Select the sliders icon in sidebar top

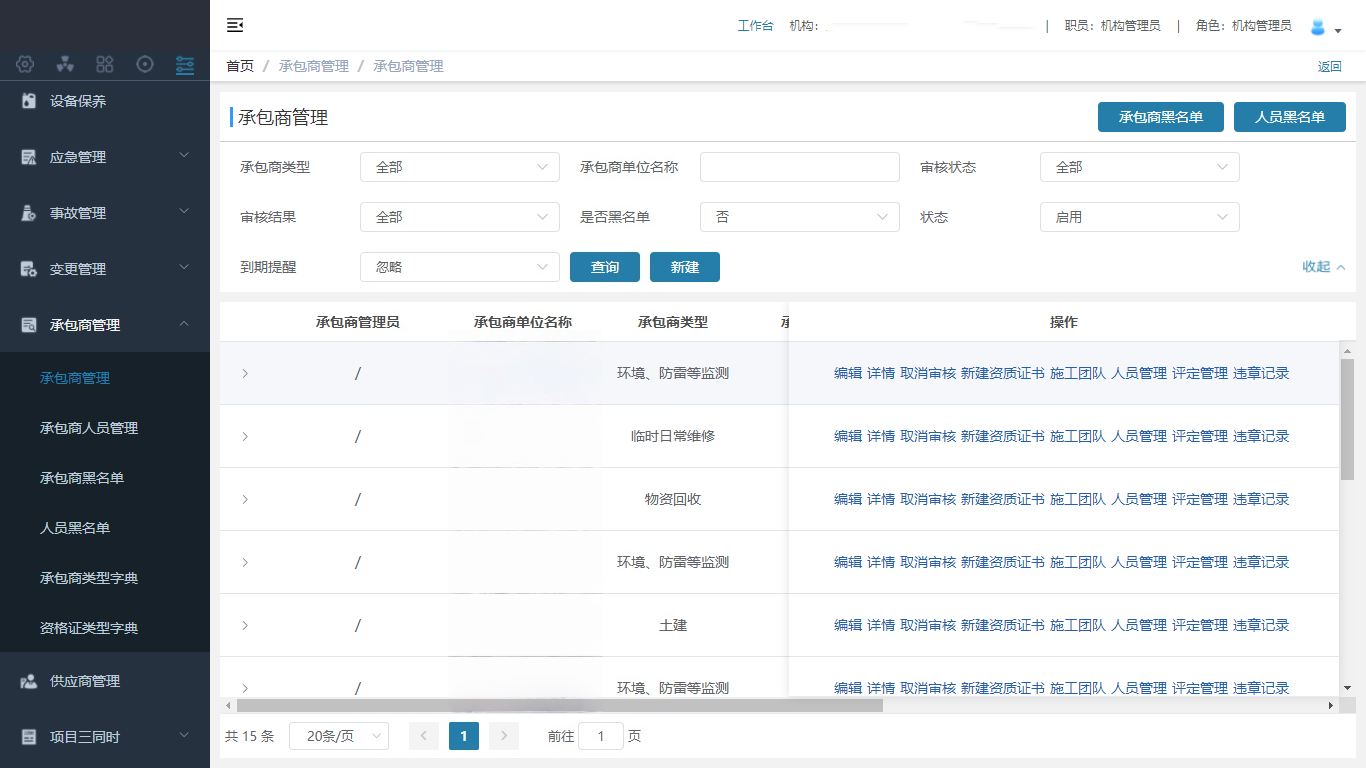[x=185, y=65]
